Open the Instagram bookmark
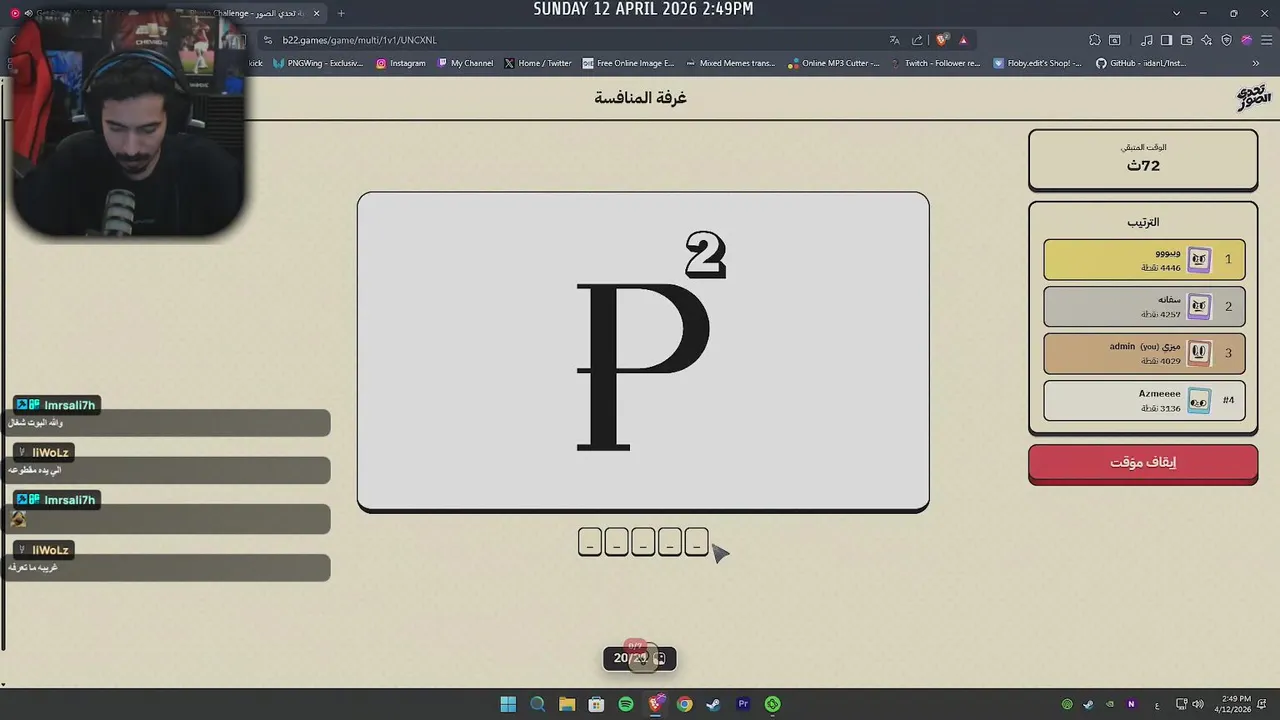This screenshot has height=720, width=1280. point(401,63)
